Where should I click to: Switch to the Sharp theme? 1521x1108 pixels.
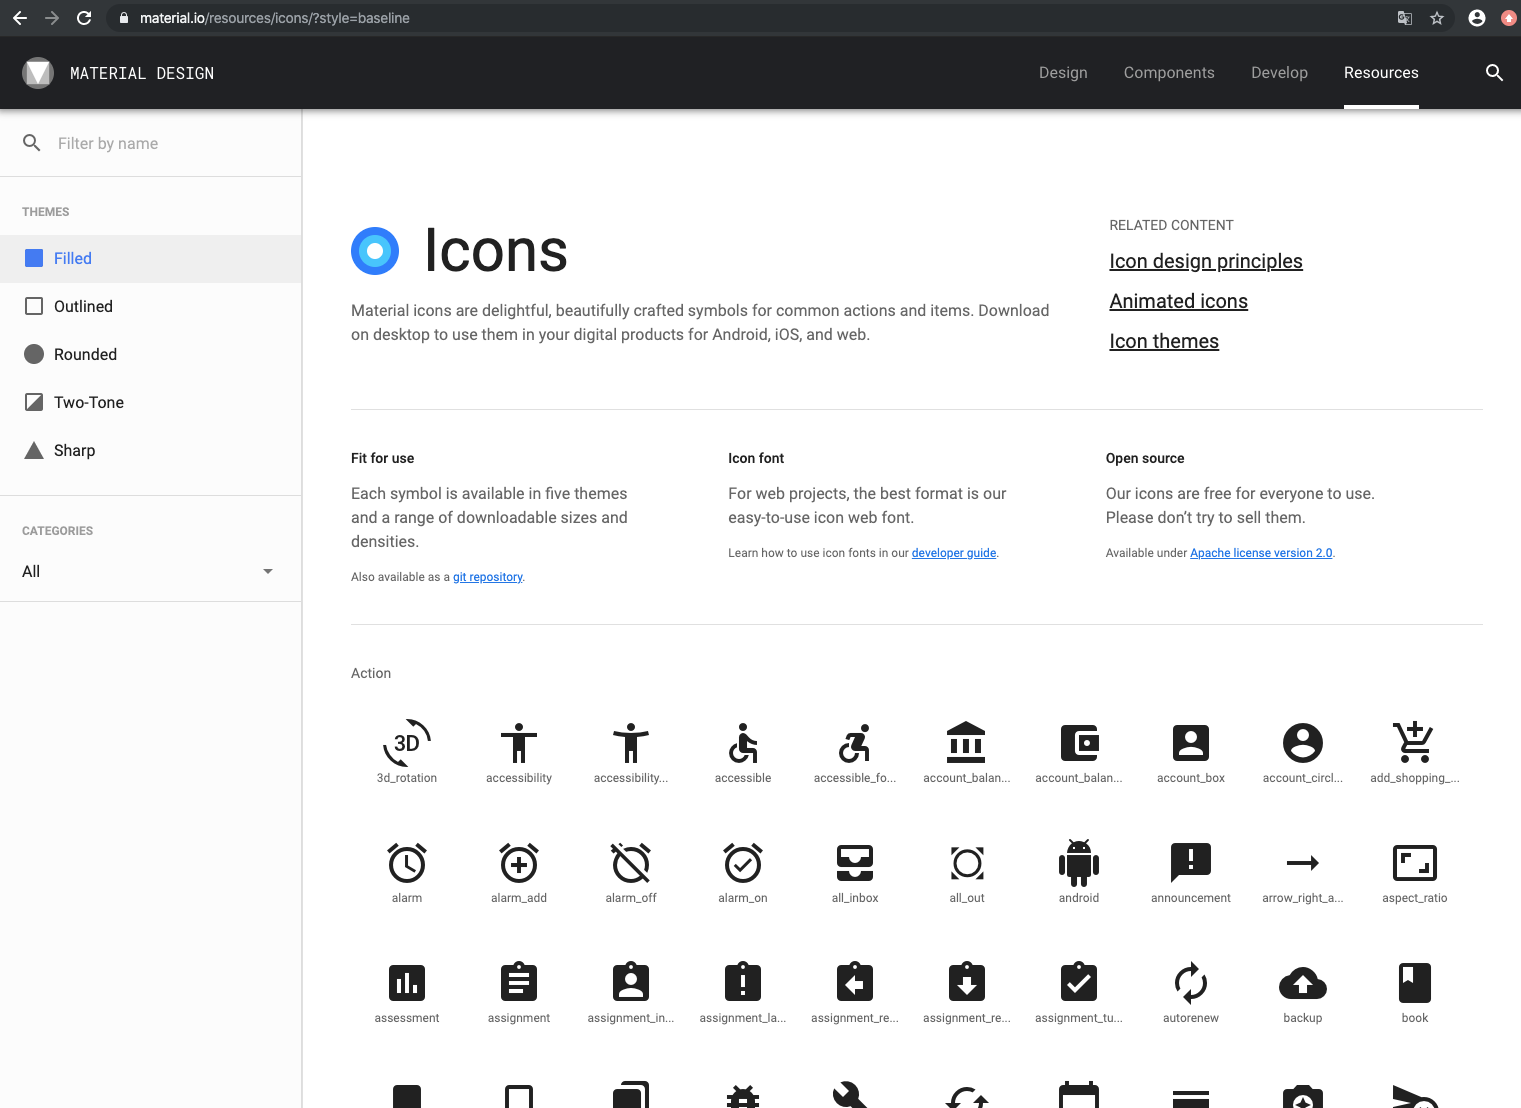150,451
